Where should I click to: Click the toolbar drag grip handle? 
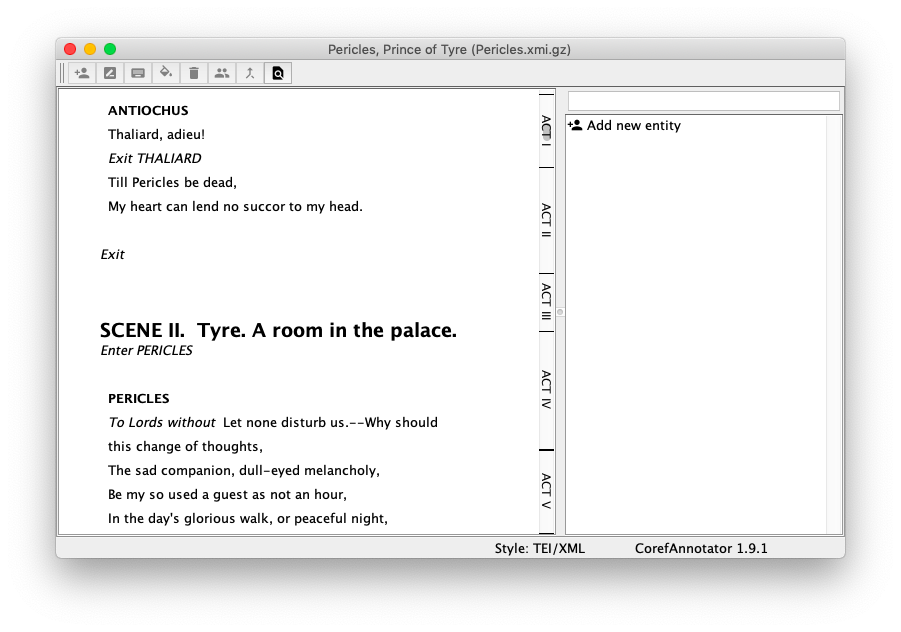62,73
